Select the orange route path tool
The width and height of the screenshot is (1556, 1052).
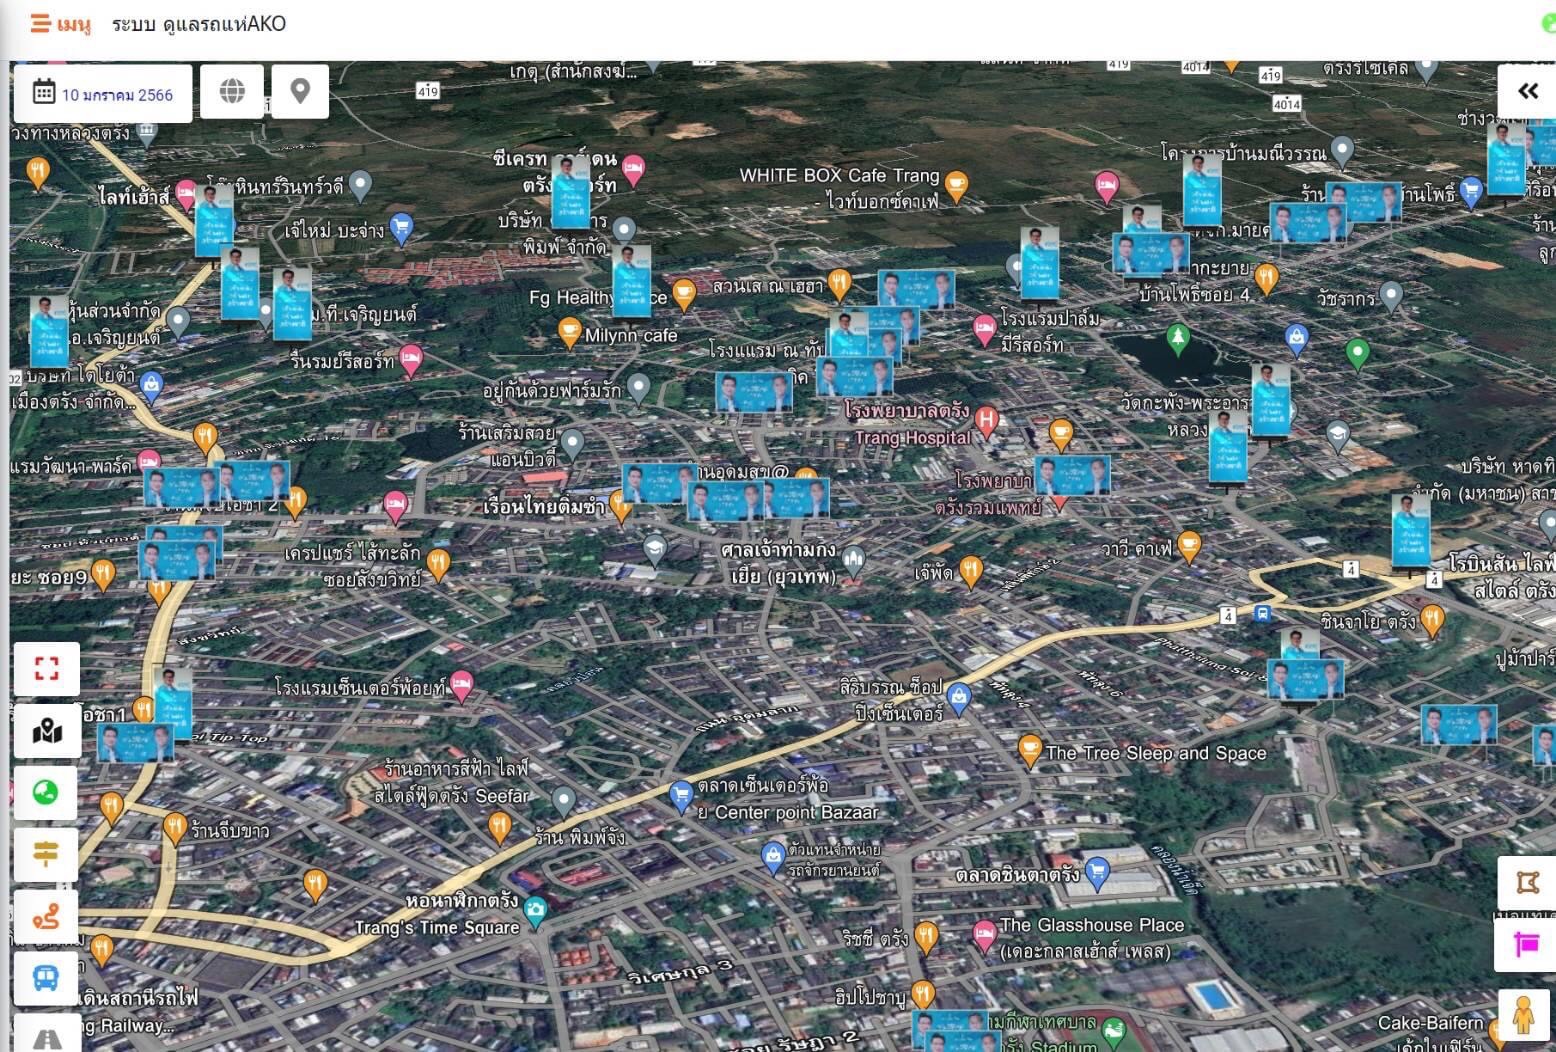pos(46,916)
